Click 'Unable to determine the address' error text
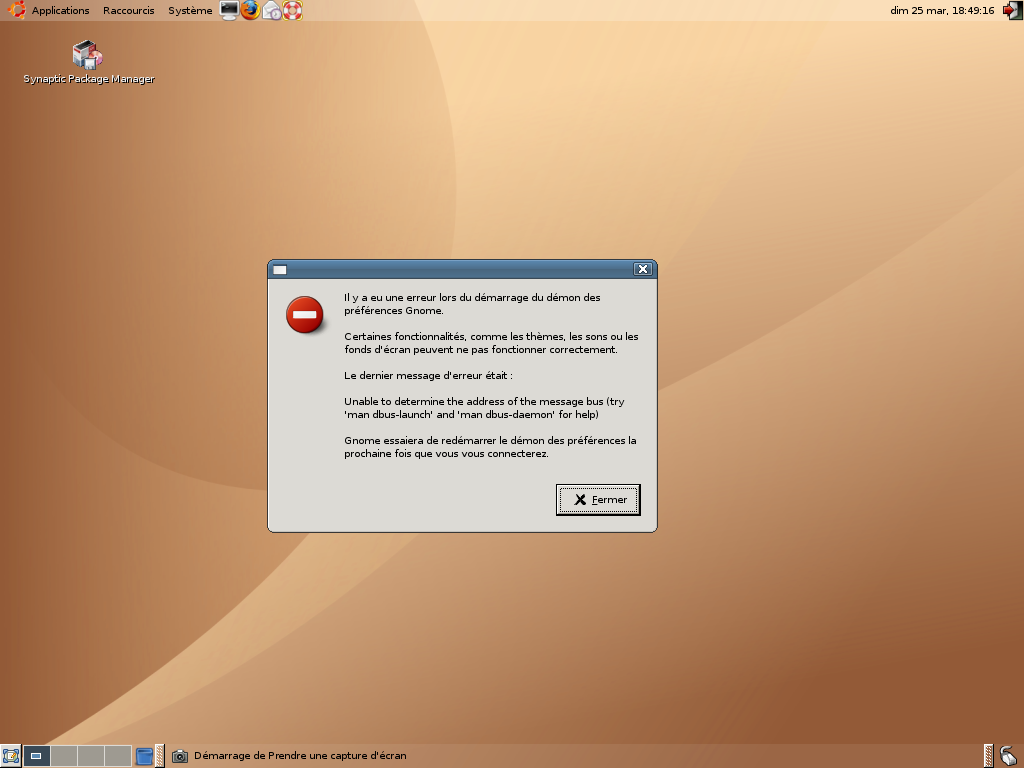The image size is (1024, 768). pyautogui.click(x=484, y=408)
